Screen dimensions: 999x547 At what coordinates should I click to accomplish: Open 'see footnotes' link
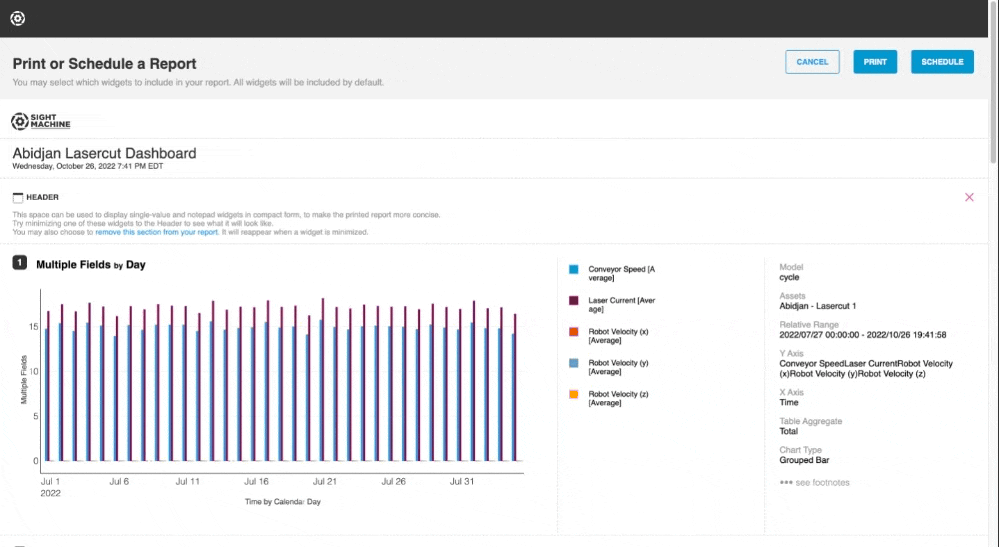pyautogui.click(x=815, y=483)
